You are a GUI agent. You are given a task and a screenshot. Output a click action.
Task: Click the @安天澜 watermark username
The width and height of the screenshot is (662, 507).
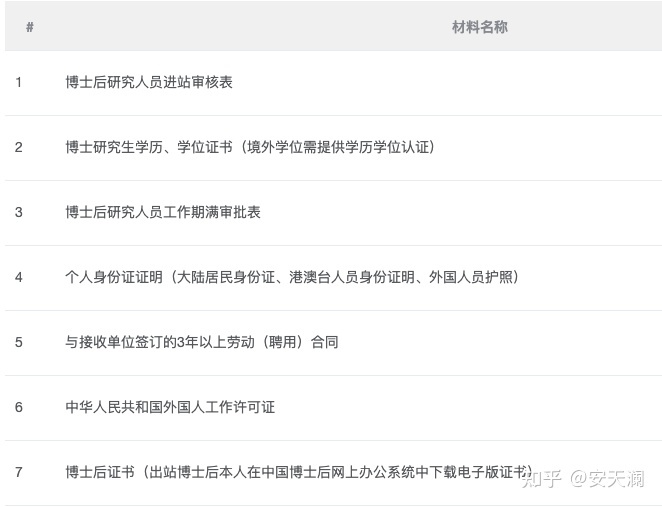coord(607,480)
